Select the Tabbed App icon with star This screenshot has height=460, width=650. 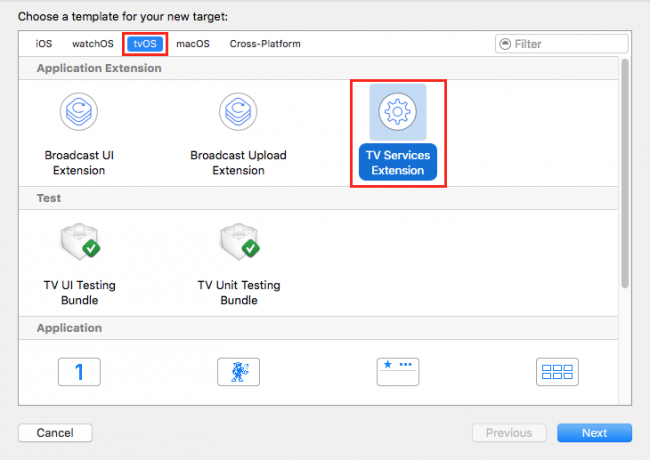[397, 372]
